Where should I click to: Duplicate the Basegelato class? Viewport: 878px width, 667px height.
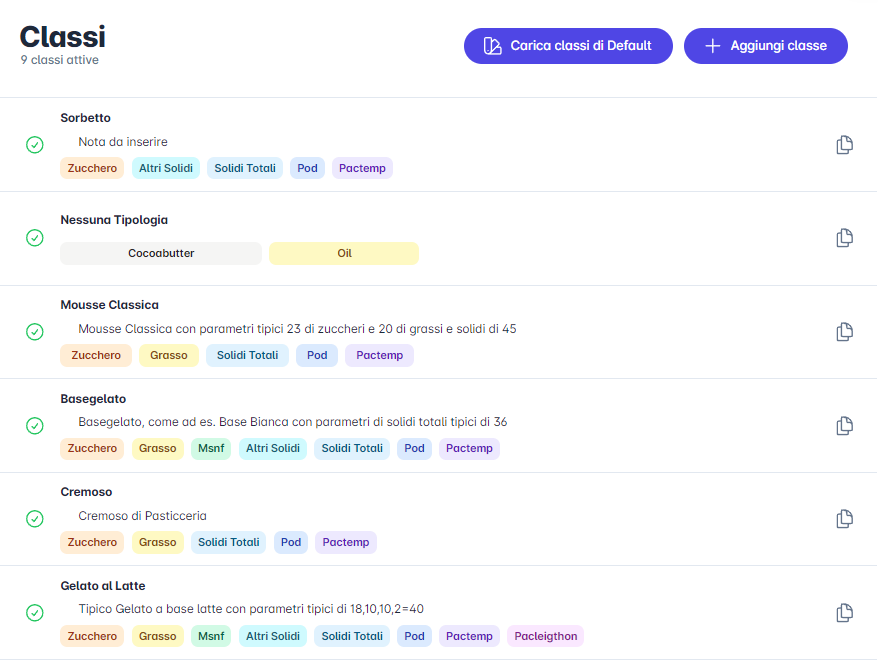click(x=844, y=426)
